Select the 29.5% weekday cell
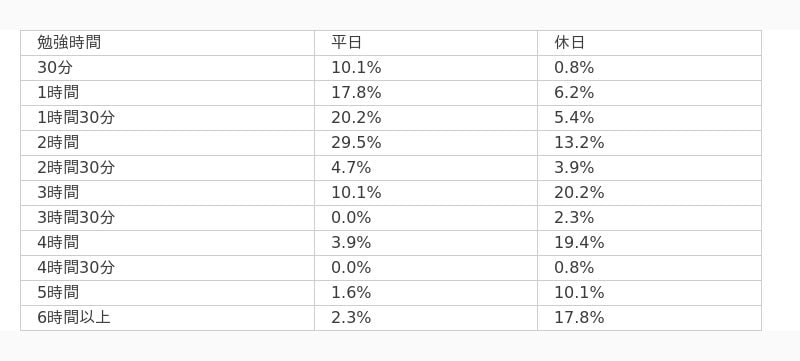The image size is (800, 361). coord(426,143)
